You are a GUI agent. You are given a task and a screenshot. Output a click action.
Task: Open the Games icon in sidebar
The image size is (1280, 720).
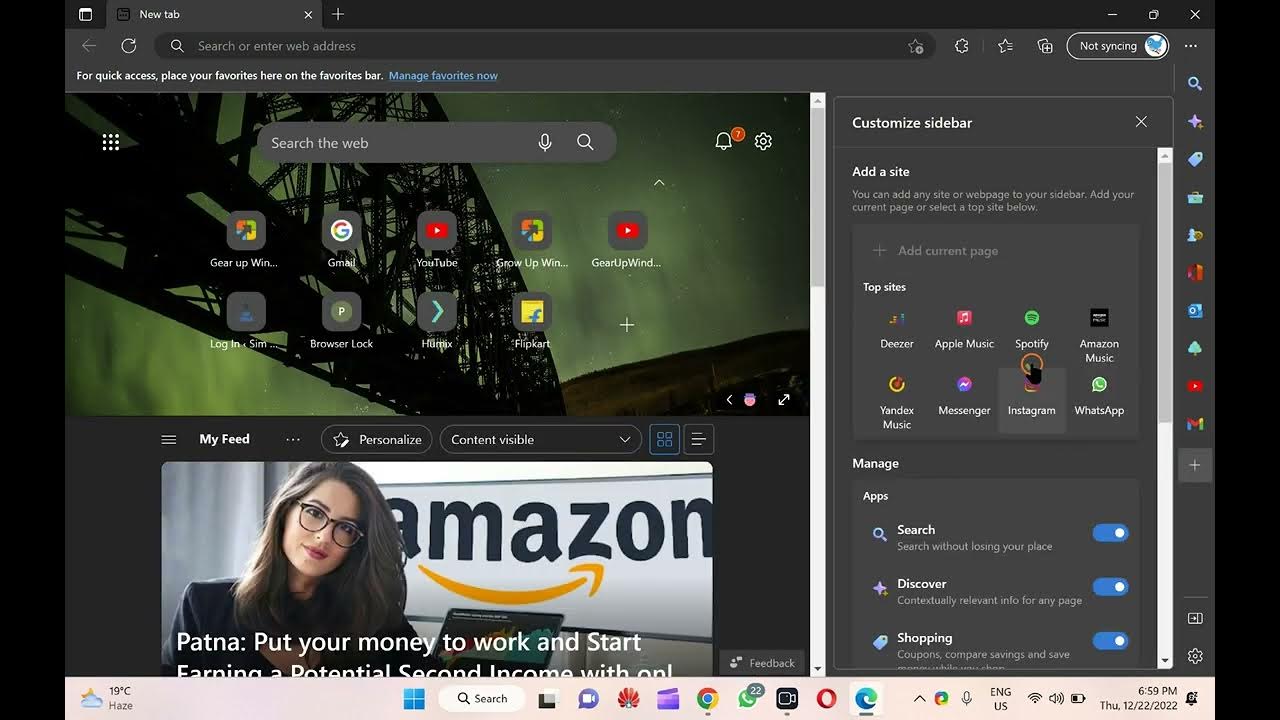pos(1194,235)
